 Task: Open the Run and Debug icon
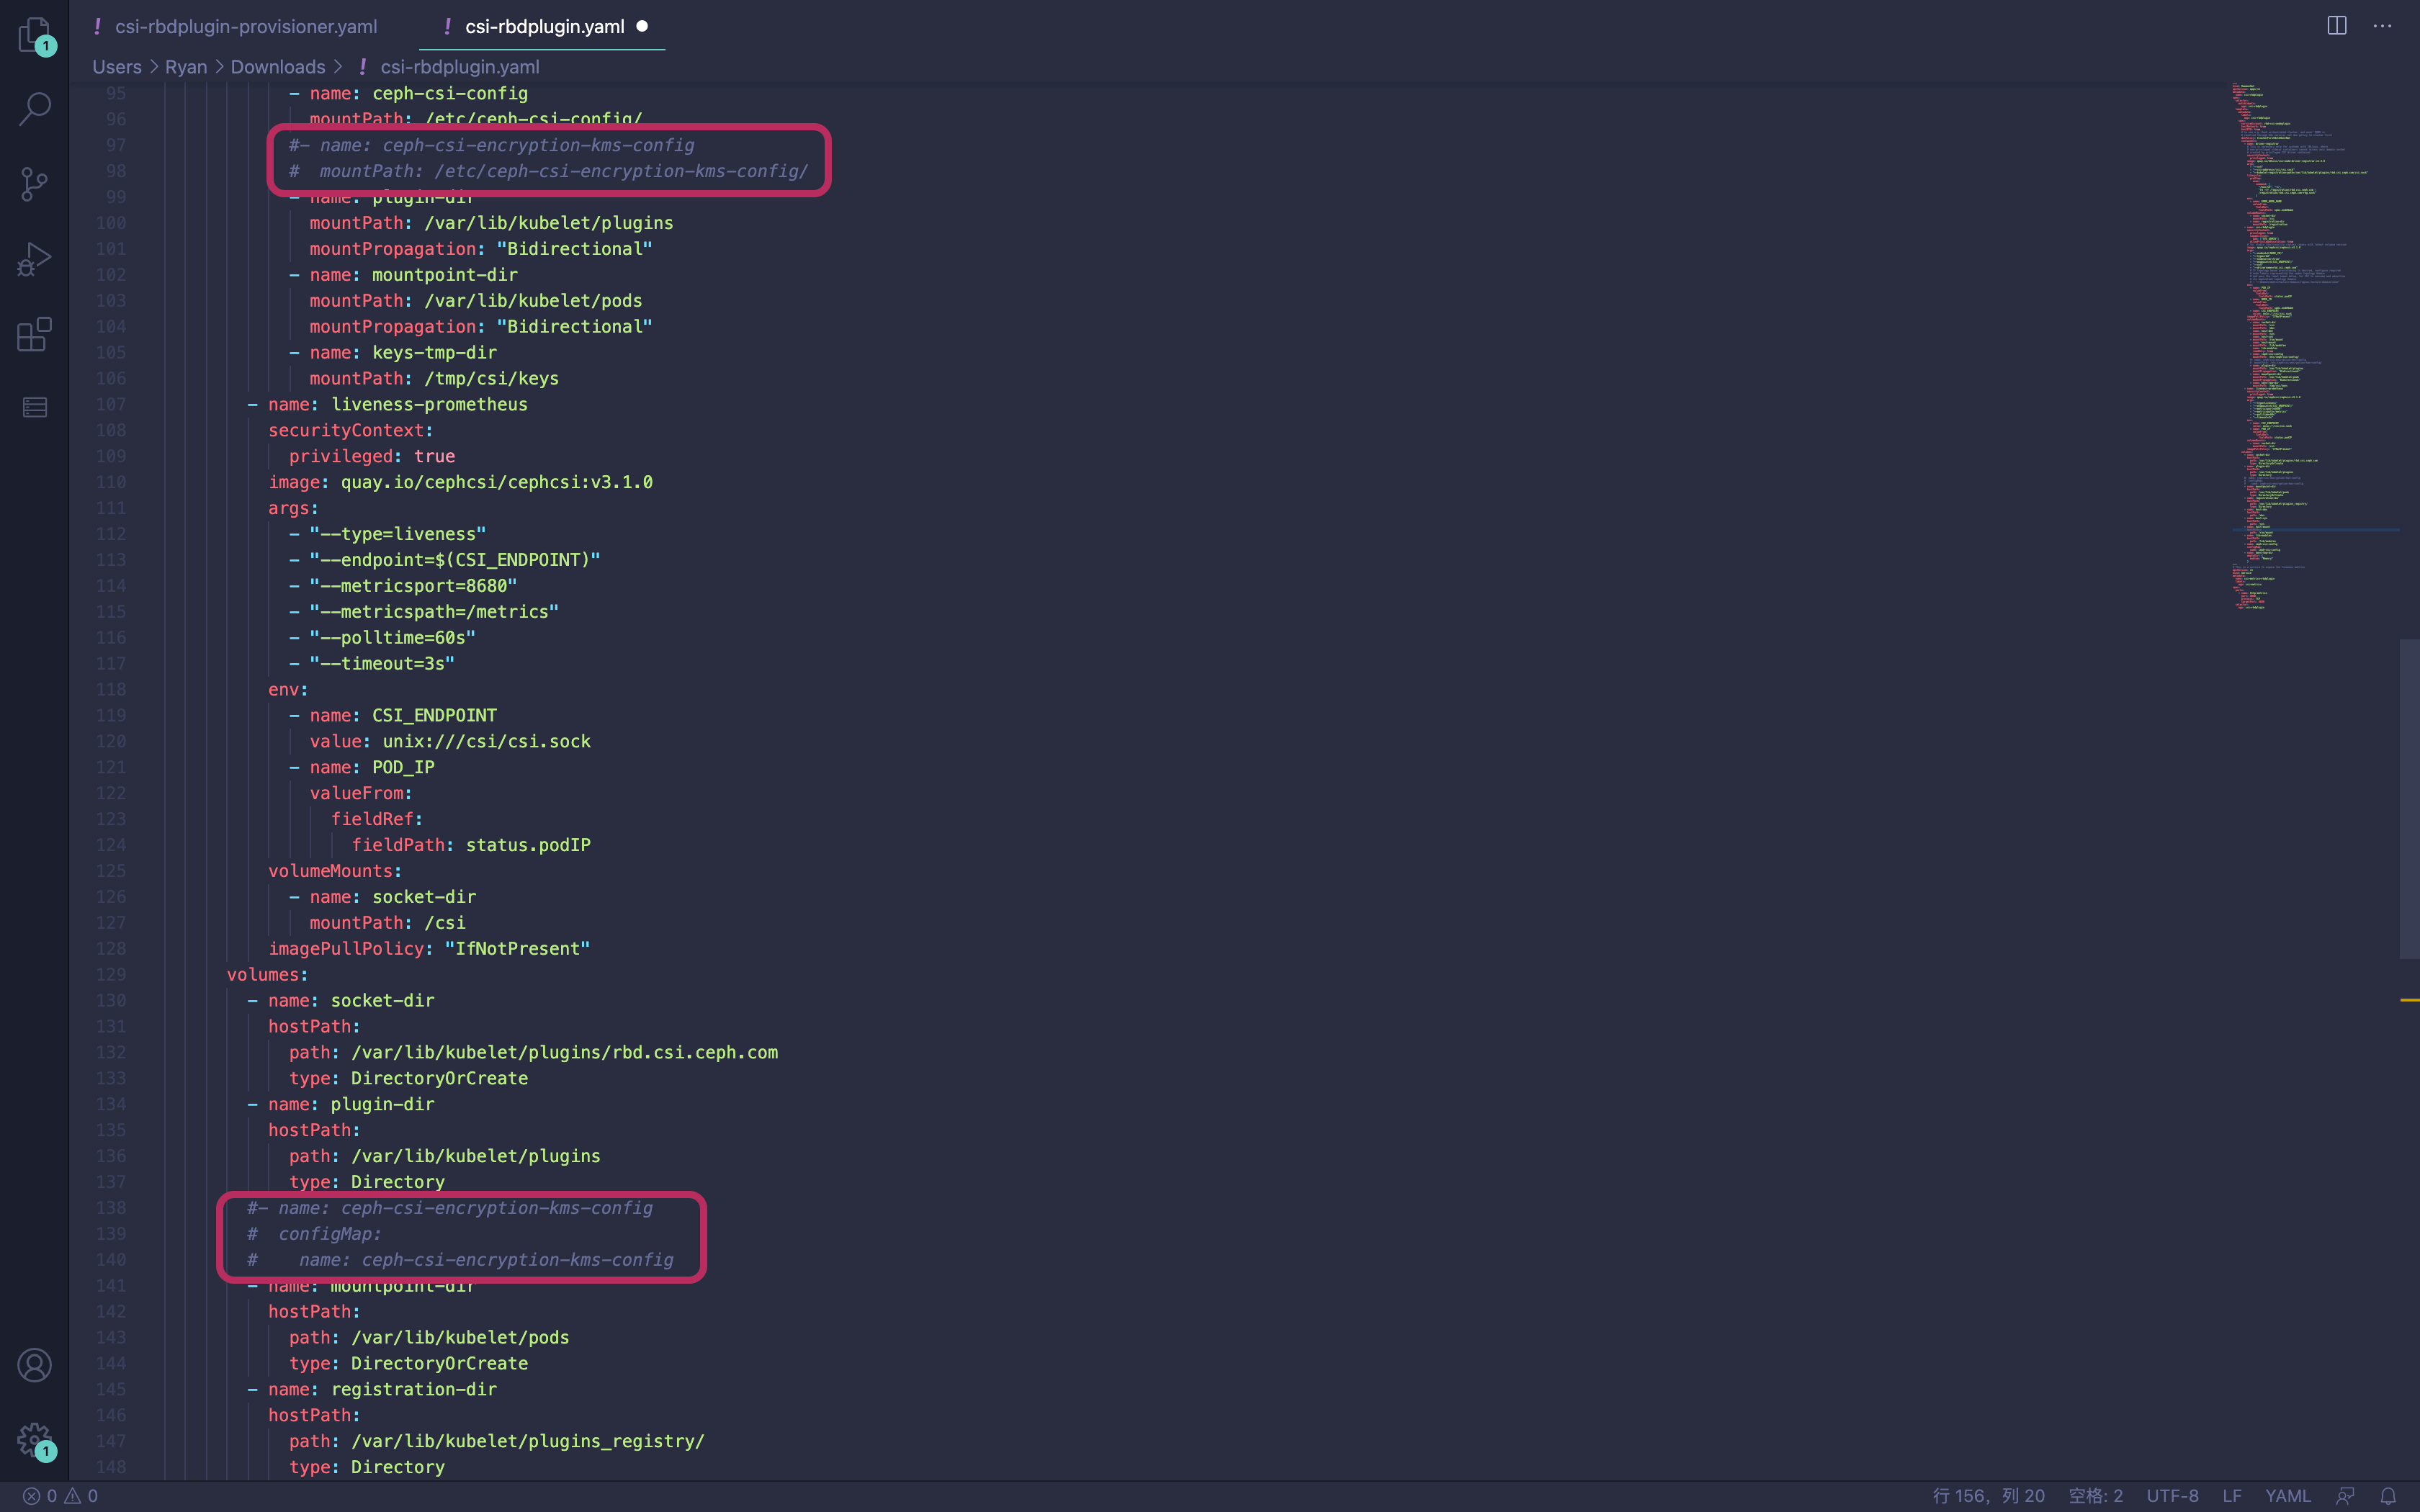point(35,259)
